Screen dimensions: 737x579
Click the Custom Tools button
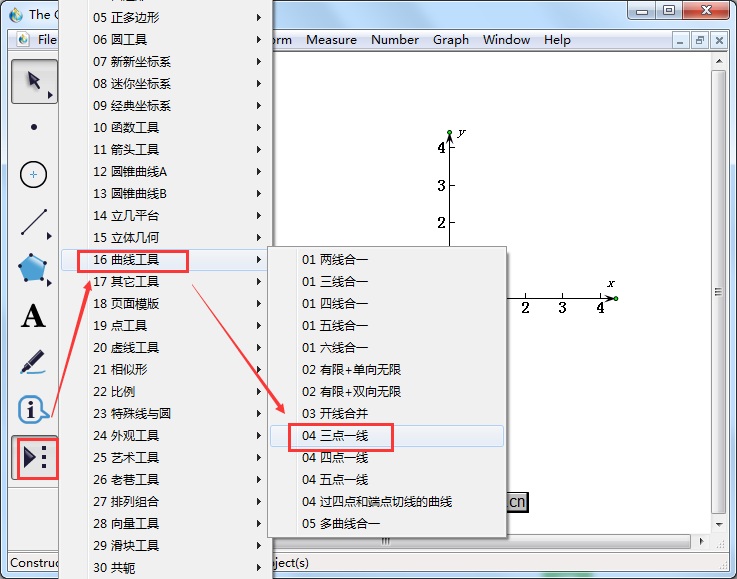tap(34, 458)
